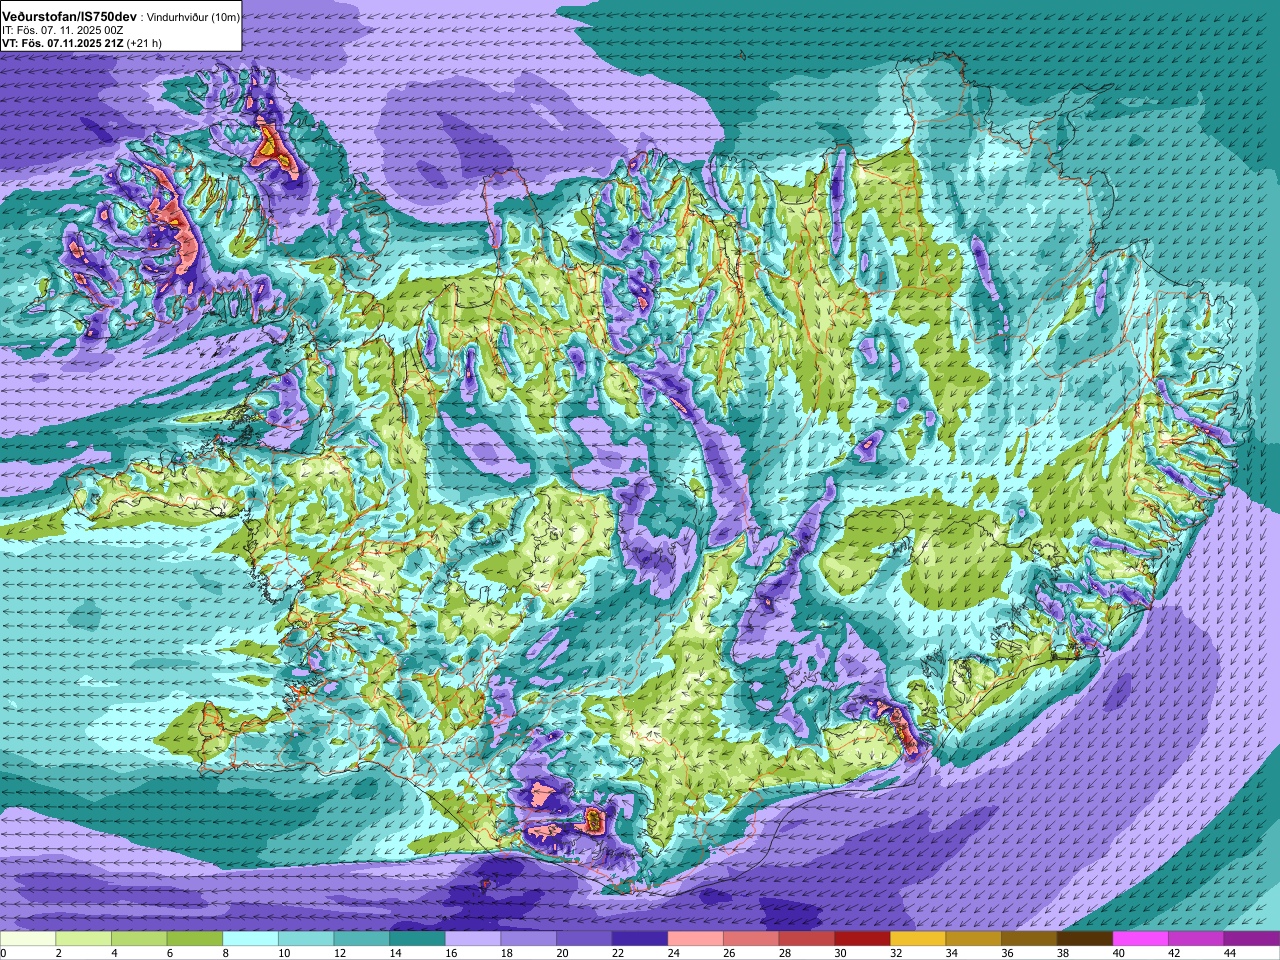Viewport: 1280px width, 960px height.
Task: Select the olive green 6–8 legend swatch
Action: tap(195, 939)
